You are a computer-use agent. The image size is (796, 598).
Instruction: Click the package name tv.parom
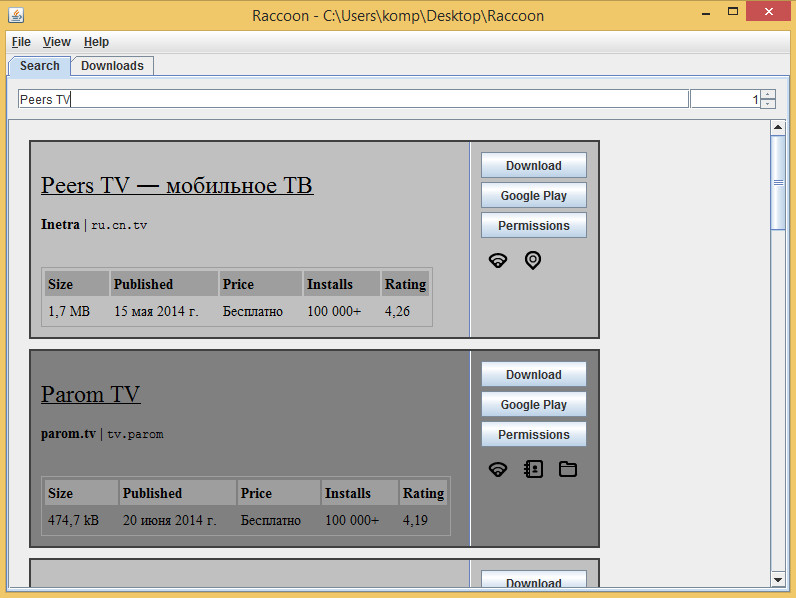(135, 435)
